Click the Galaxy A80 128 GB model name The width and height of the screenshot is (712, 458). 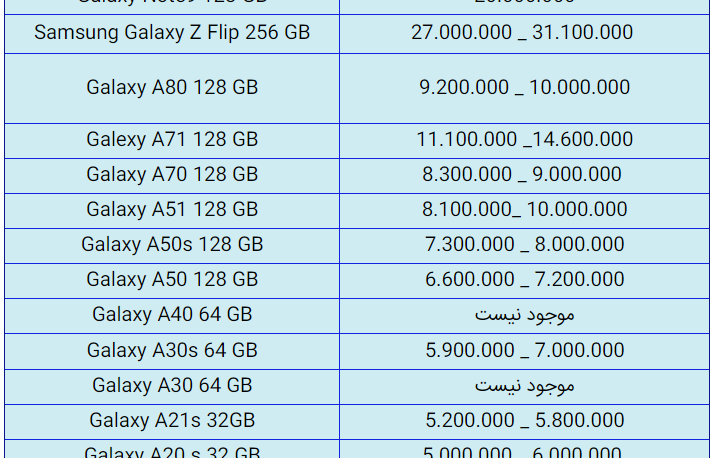point(172,88)
